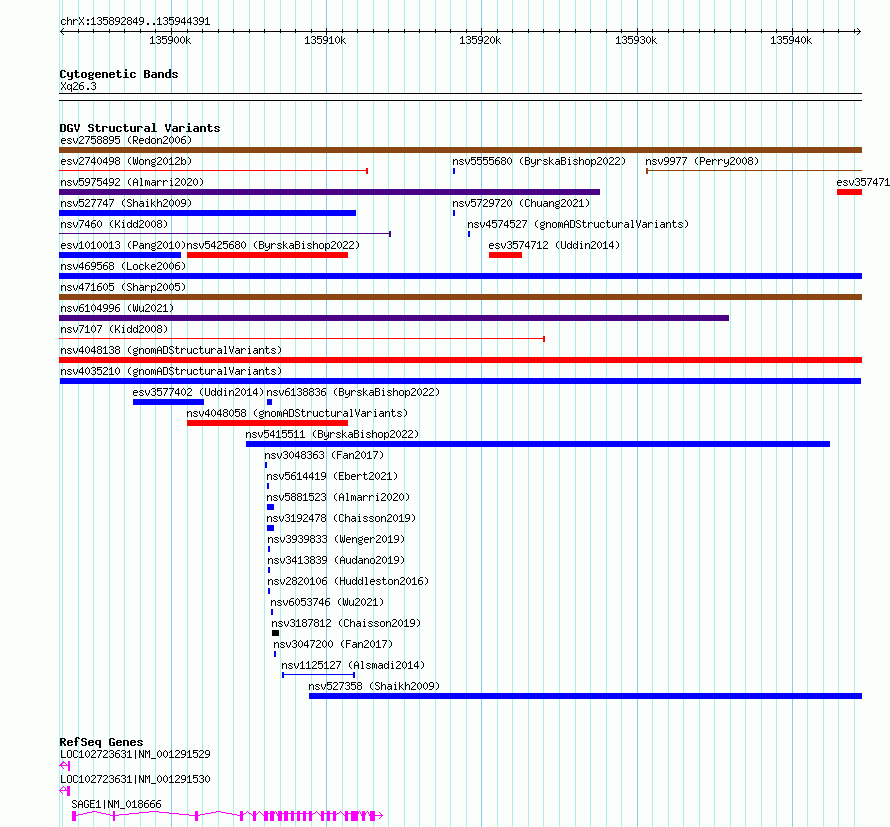
Task: Select the nsv6053746 (Wu2021) label
Action: point(327,602)
